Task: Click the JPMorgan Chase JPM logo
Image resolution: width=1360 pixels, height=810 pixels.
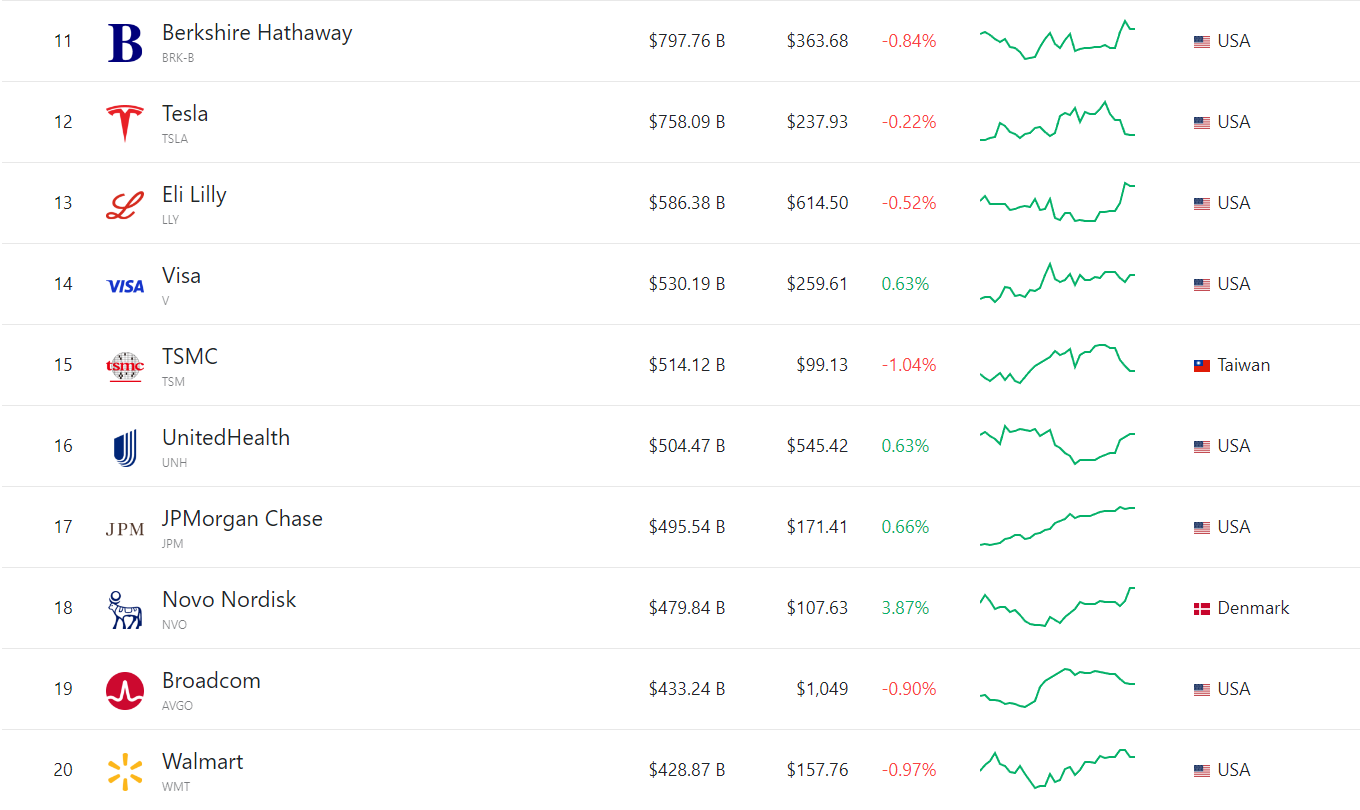Action: (x=125, y=529)
